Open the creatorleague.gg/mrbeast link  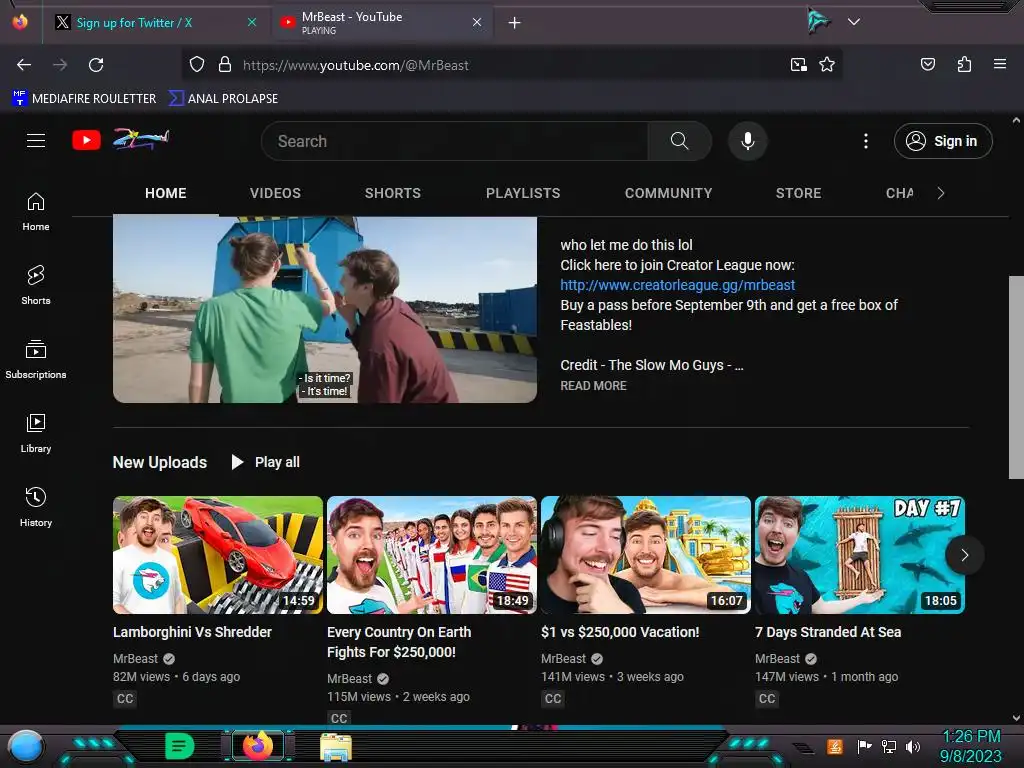(677, 285)
